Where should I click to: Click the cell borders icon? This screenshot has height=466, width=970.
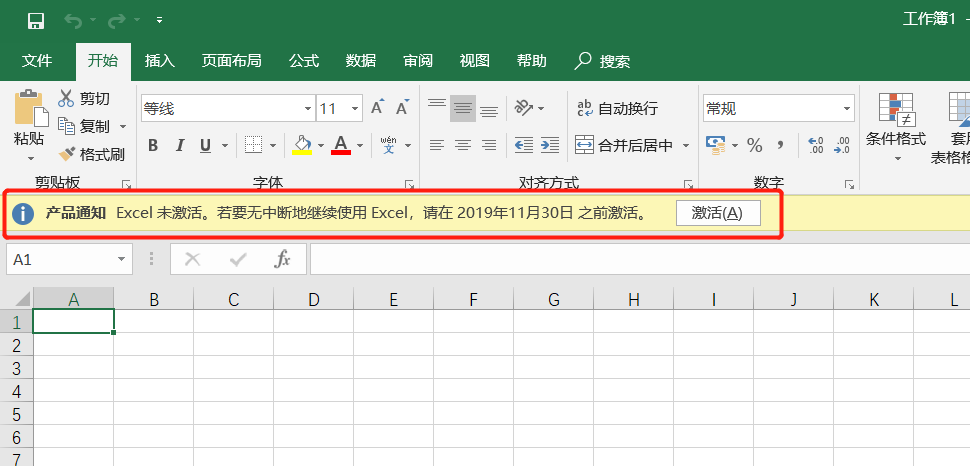[x=254, y=145]
